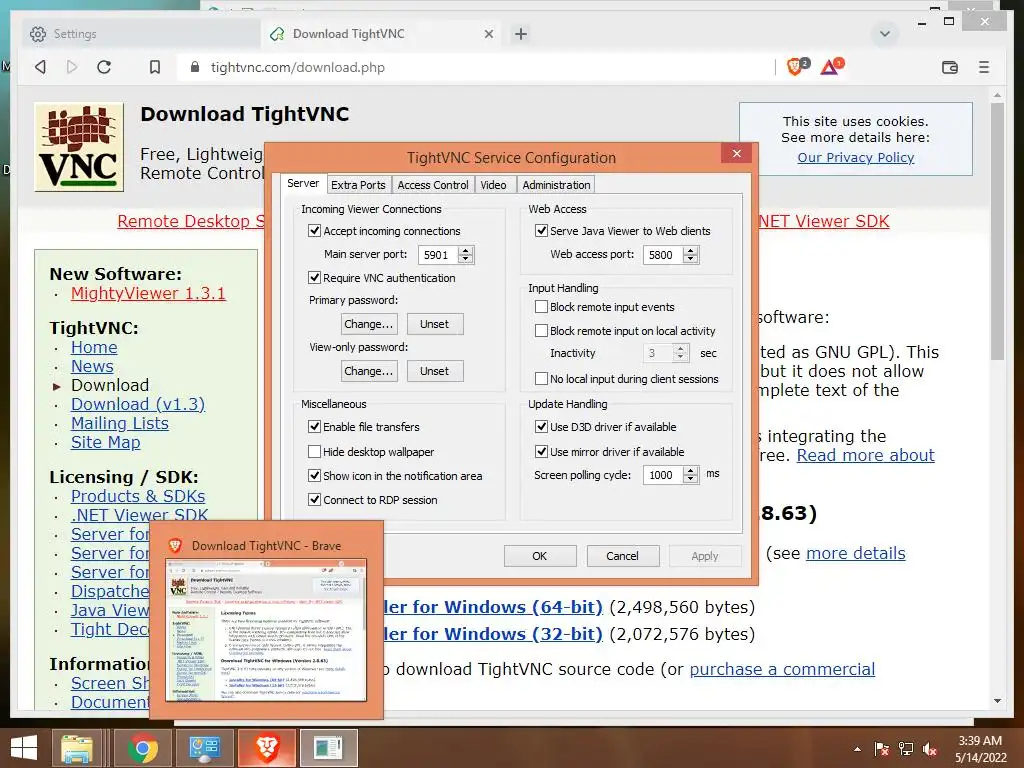This screenshot has height=768, width=1024.
Task: Switch to the Access Control tab
Action: coord(433,185)
